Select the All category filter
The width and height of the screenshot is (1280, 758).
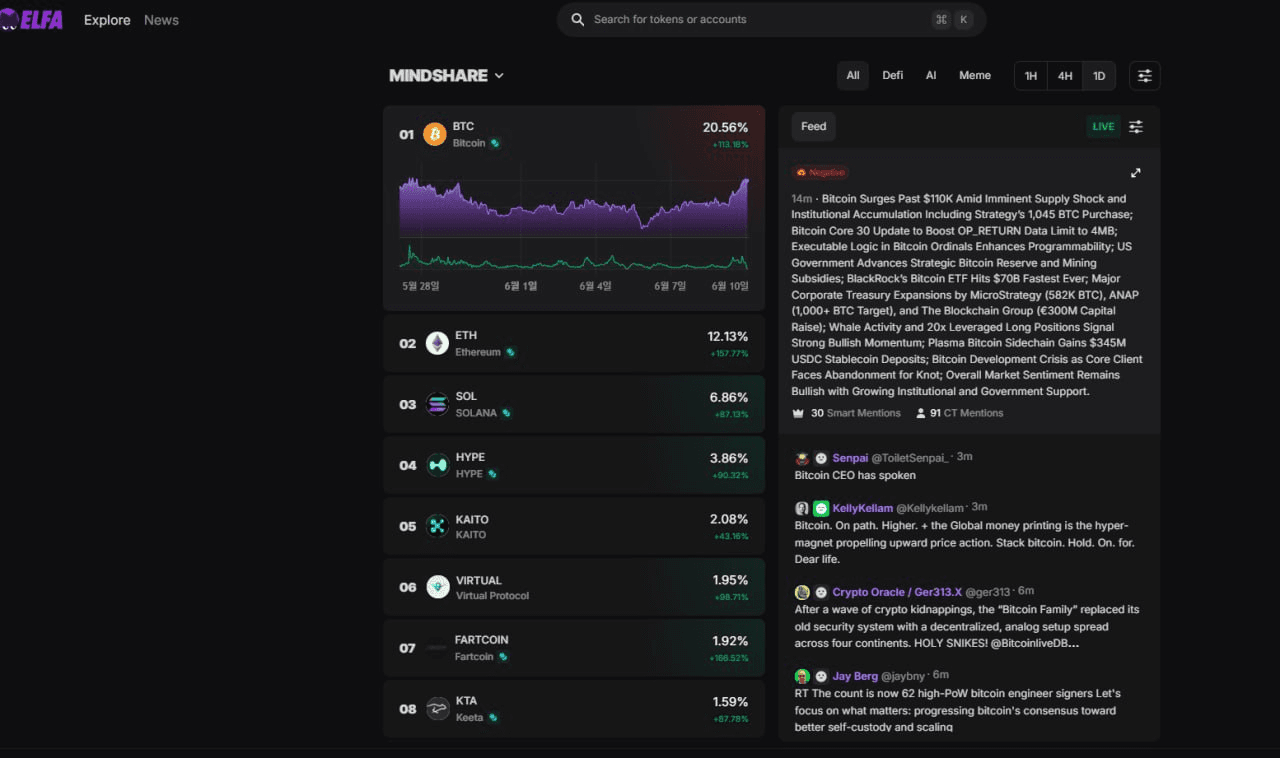click(x=853, y=76)
